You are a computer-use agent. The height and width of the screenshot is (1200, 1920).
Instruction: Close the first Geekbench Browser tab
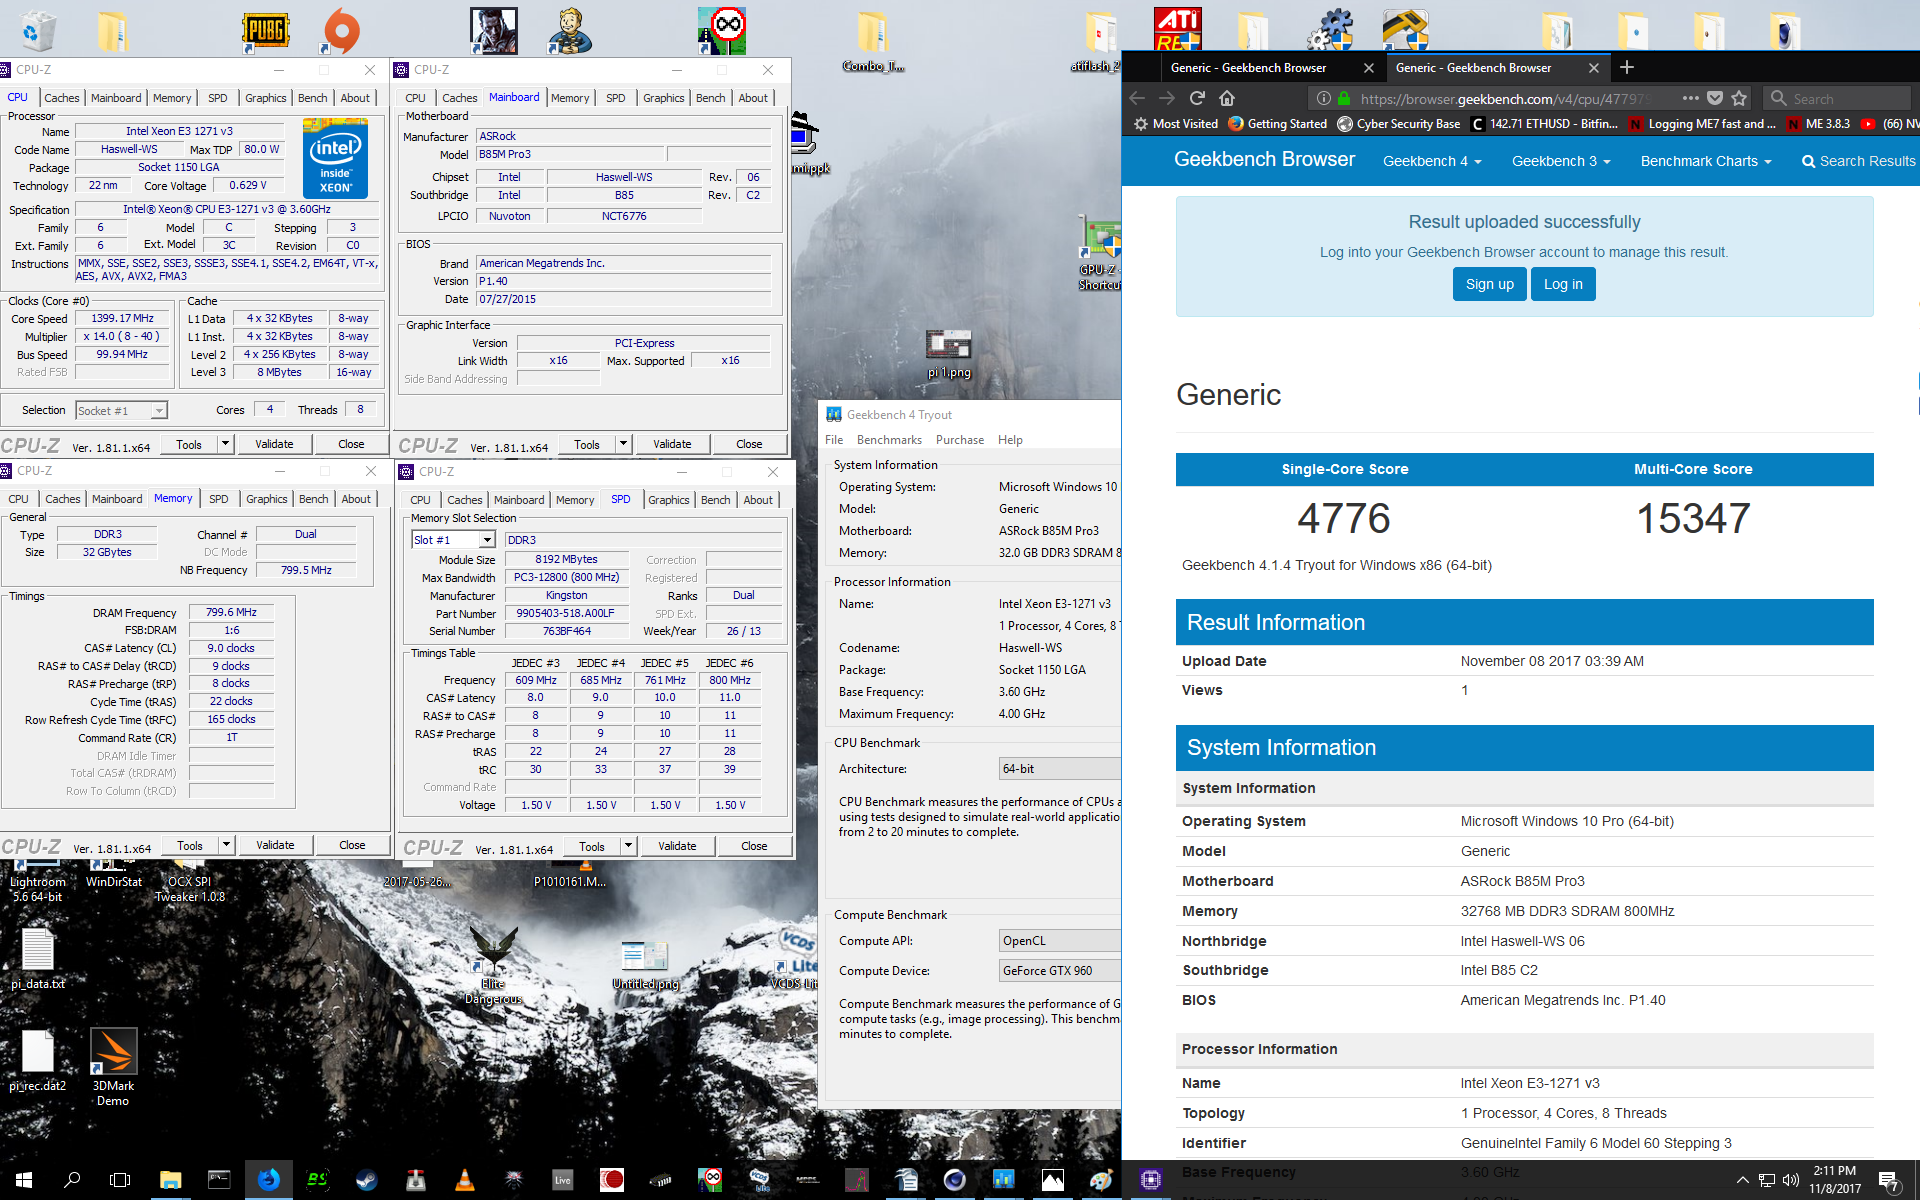point(1369,68)
